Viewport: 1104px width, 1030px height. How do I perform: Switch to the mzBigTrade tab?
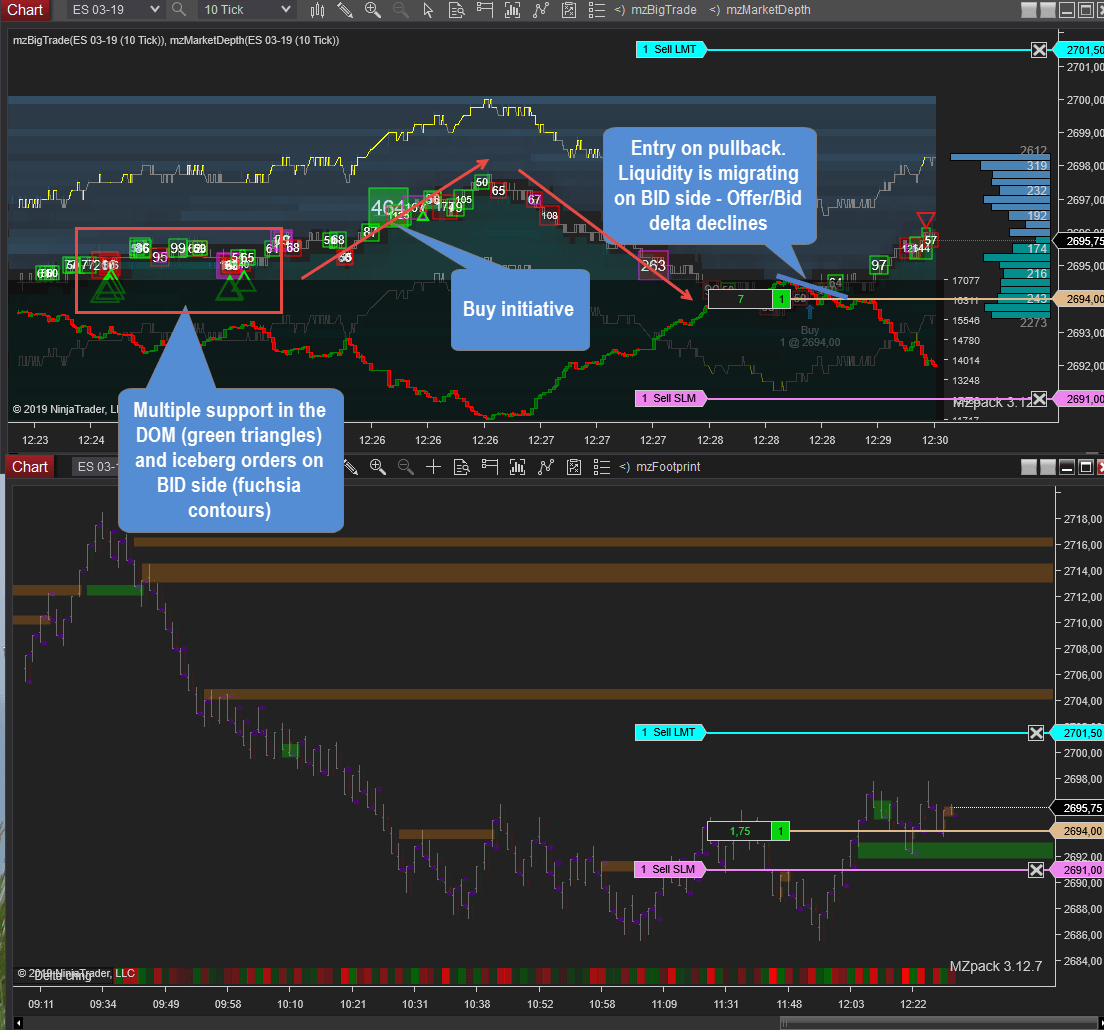(x=656, y=10)
